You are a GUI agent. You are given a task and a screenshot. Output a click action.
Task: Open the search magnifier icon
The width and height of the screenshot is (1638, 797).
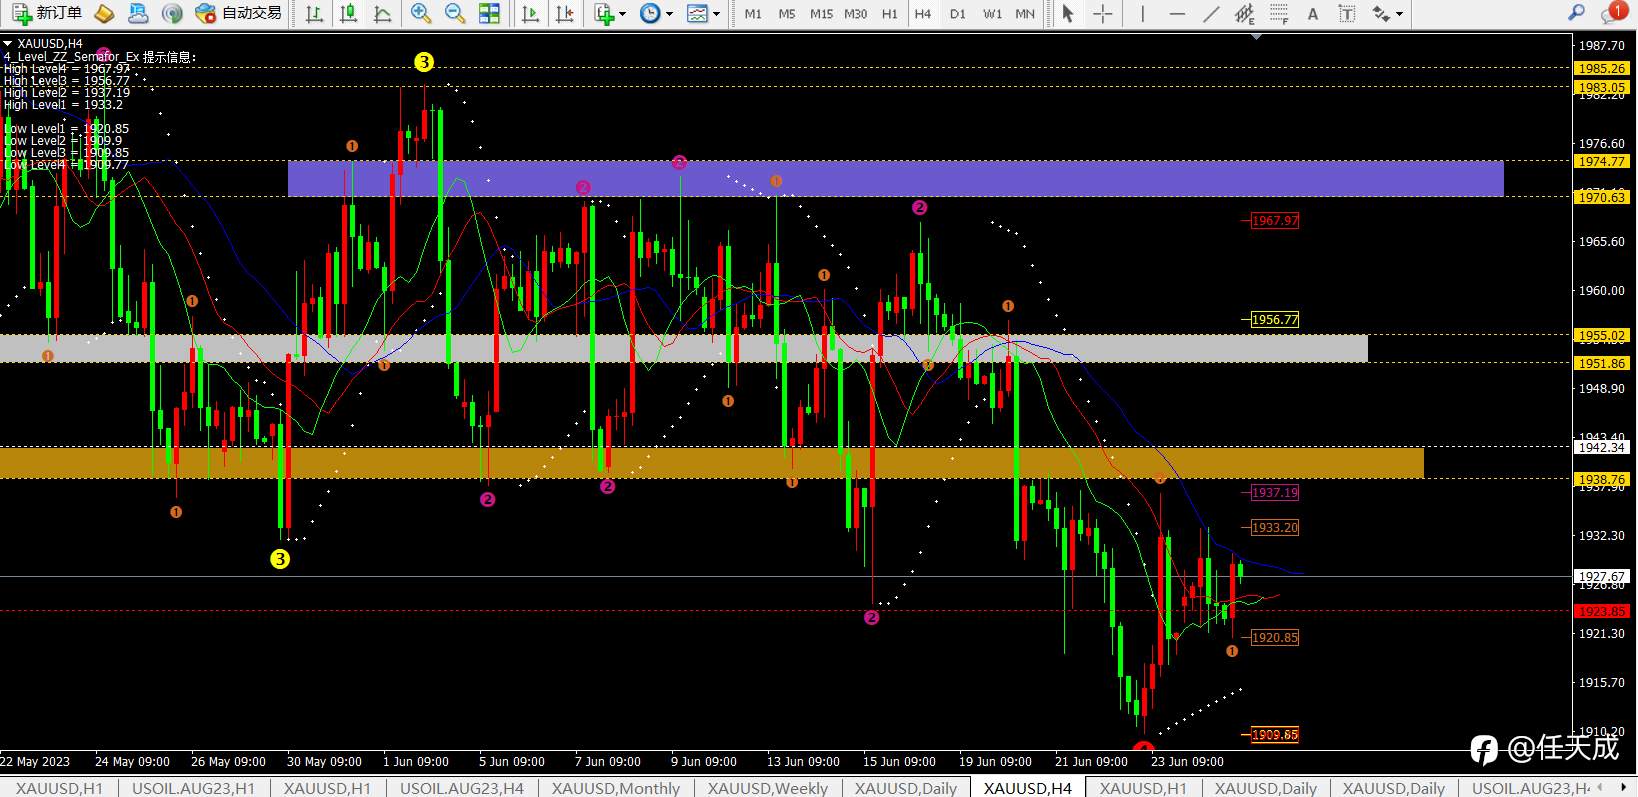click(x=1577, y=12)
